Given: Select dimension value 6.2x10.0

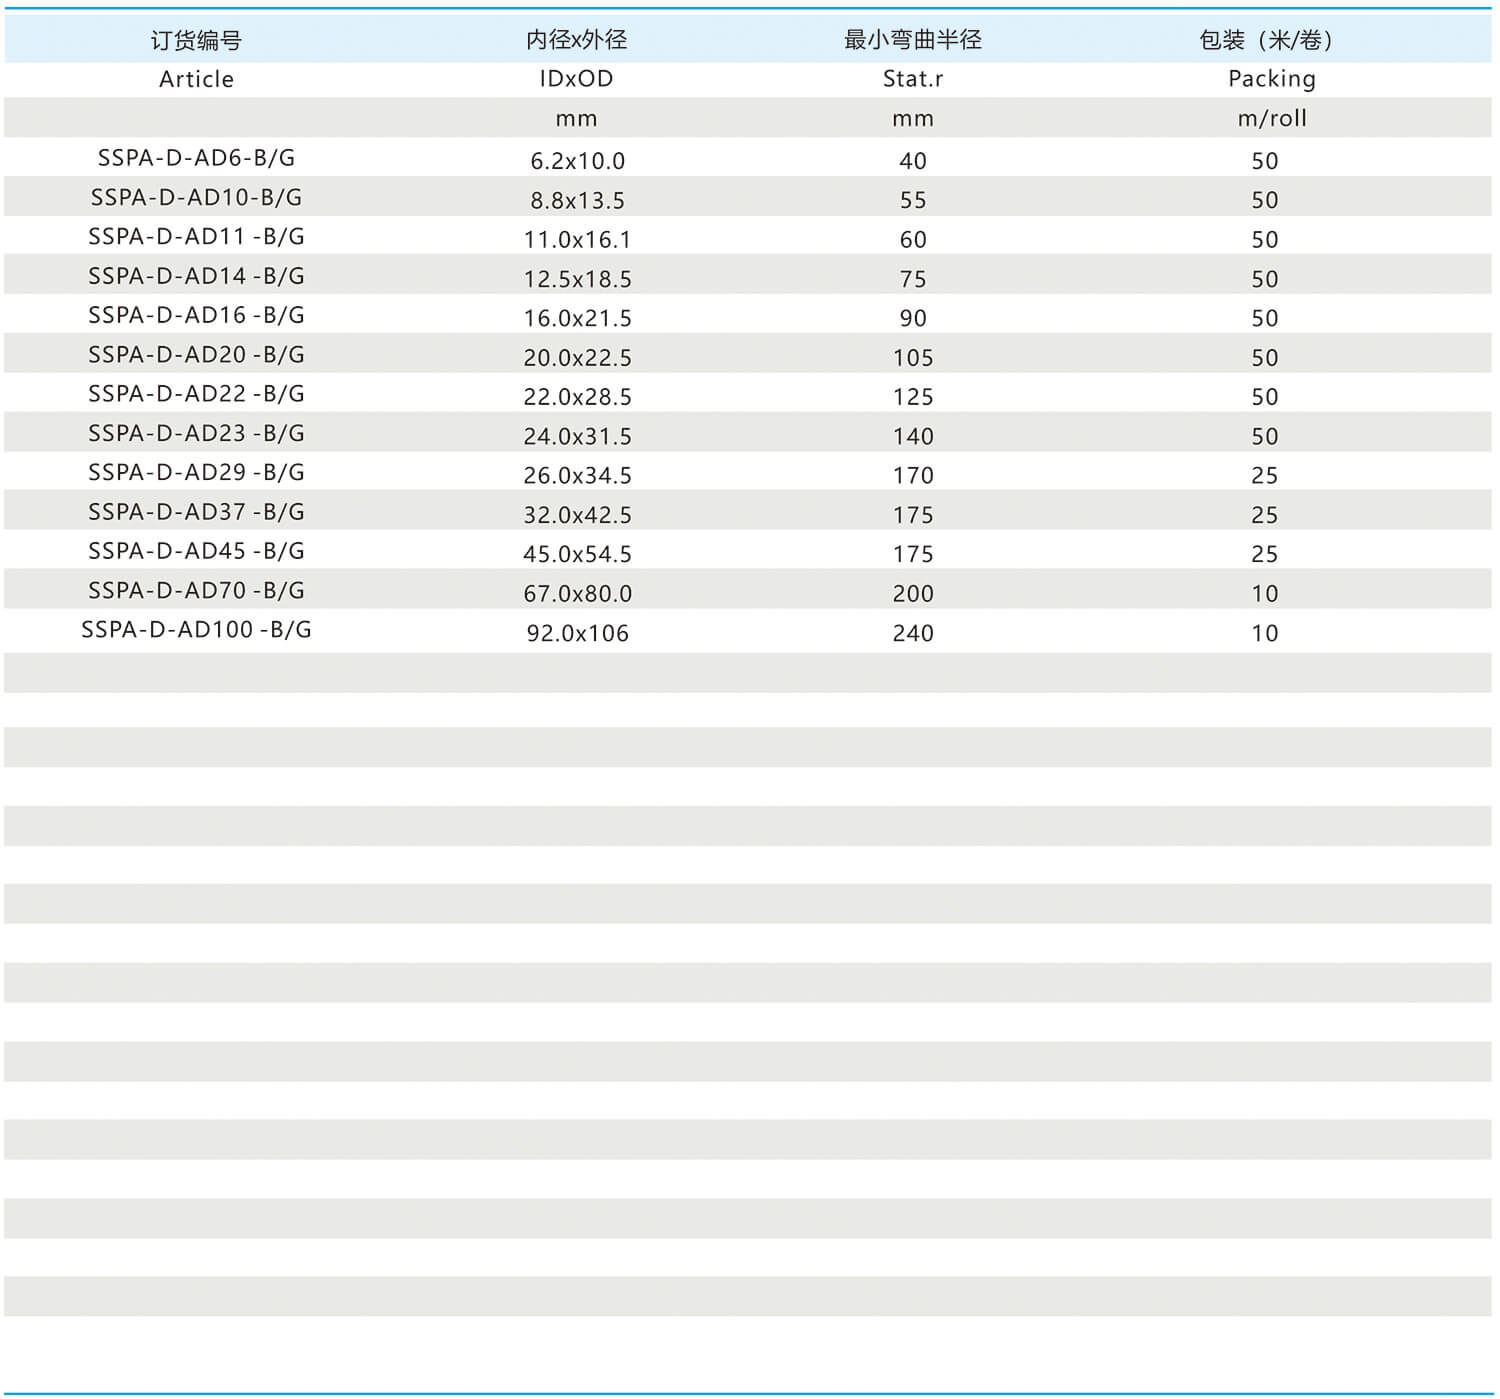Looking at the screenshot, I should tap(577, 161).
